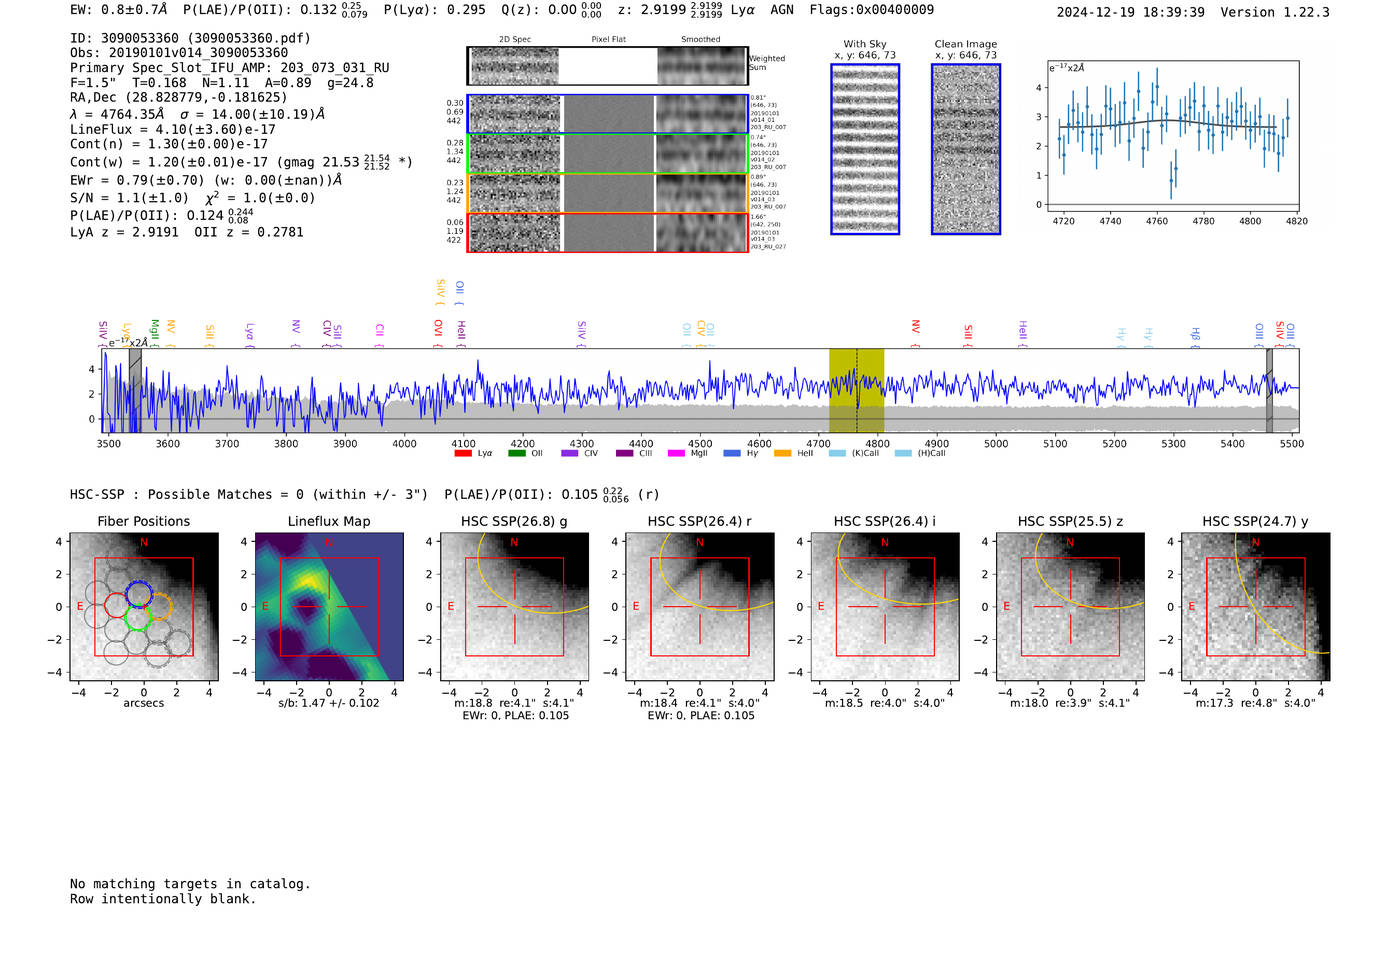Click the 'Obs: 20190101v014_3090053360' line

click(179, 53)
